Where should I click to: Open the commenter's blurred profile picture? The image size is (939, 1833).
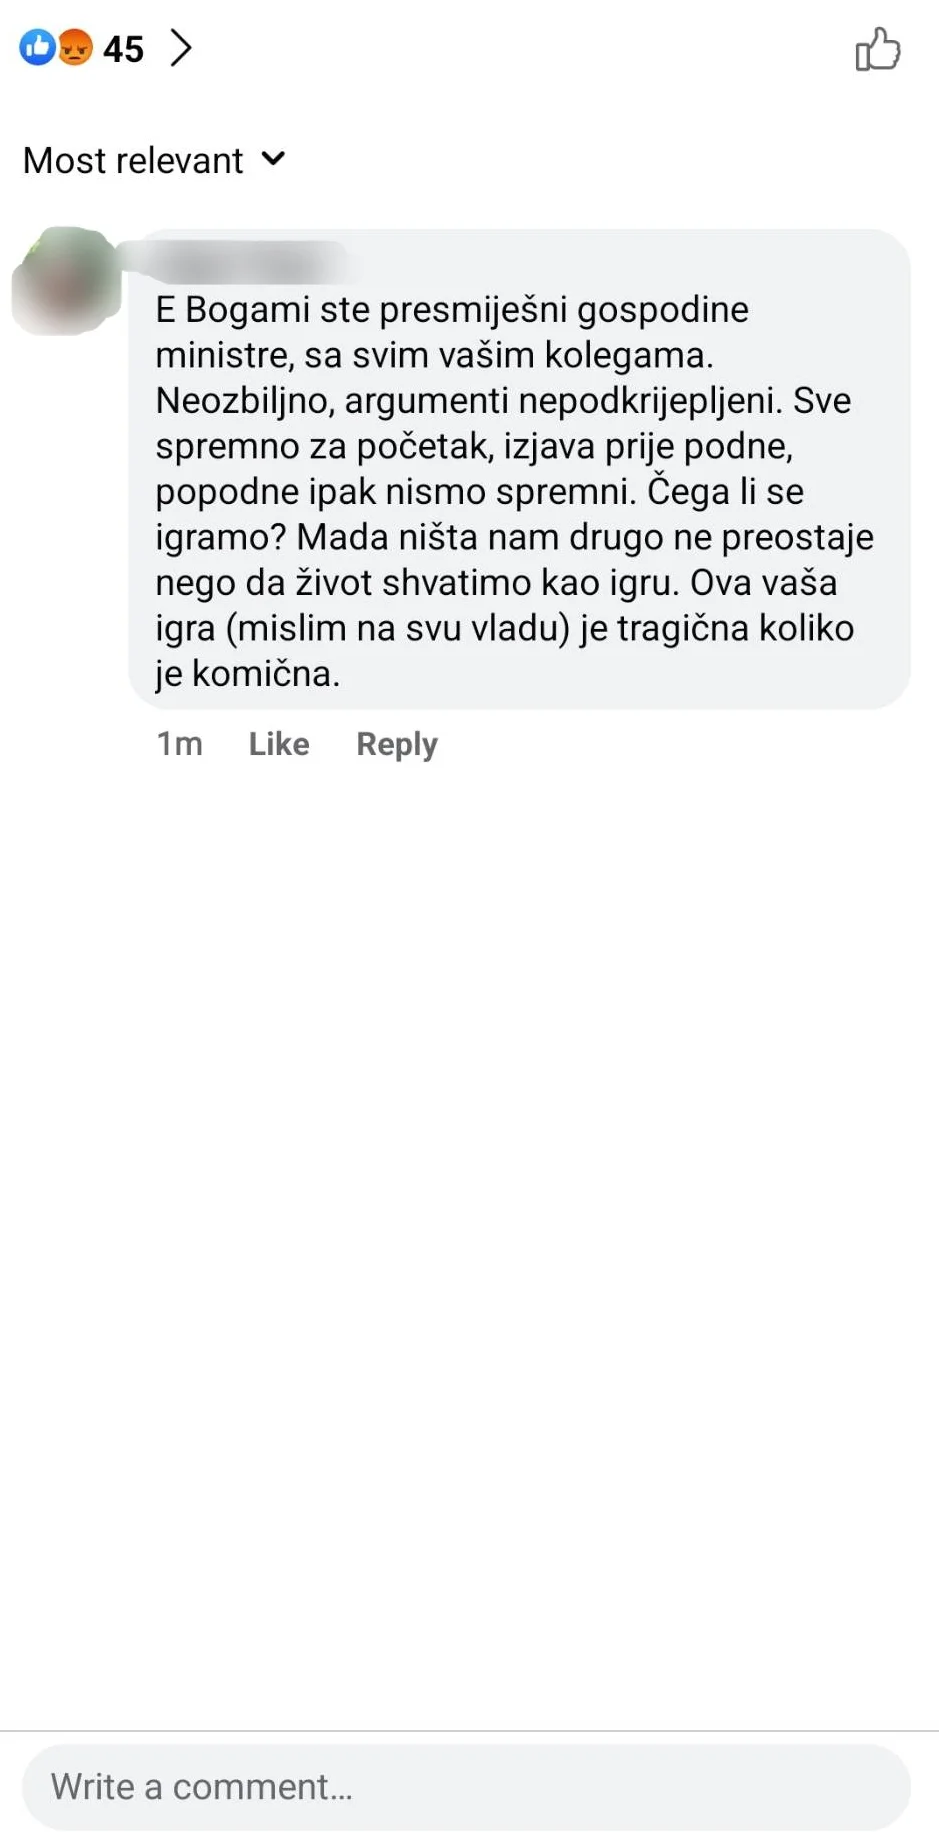coord(65,280)
